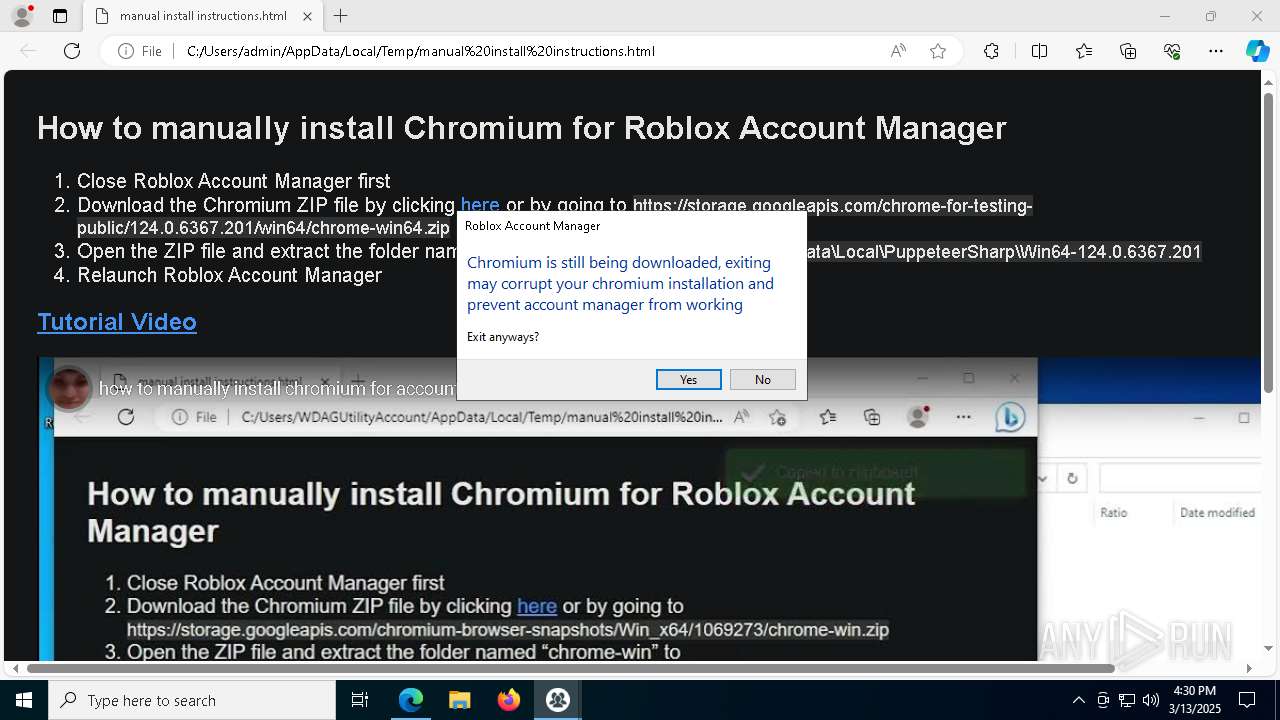Open the Copilot sidebar icon
Viewport: 1280px width, 720px height.
pyautogui.click(x=1258, y=51)
